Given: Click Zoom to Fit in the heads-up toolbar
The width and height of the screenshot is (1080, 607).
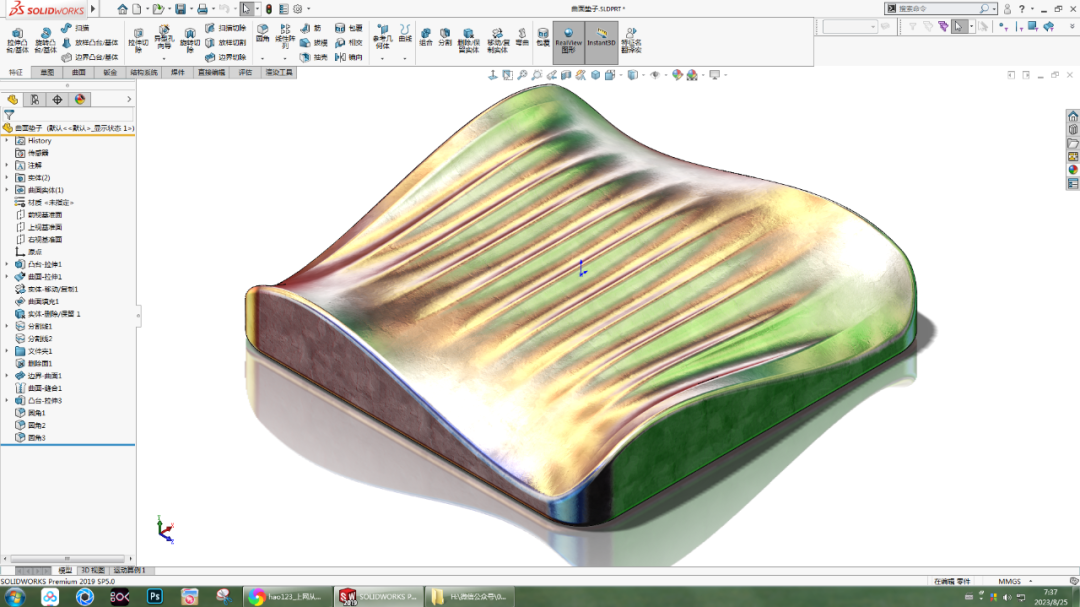Looking at the screenshot, I should [x=521, y=74].
